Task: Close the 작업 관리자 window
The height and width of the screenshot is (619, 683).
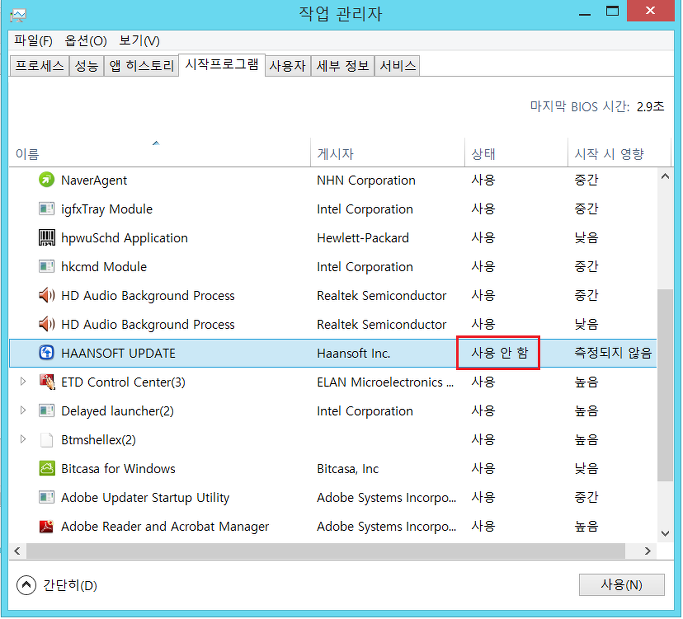Action: (x=650, y=10)
